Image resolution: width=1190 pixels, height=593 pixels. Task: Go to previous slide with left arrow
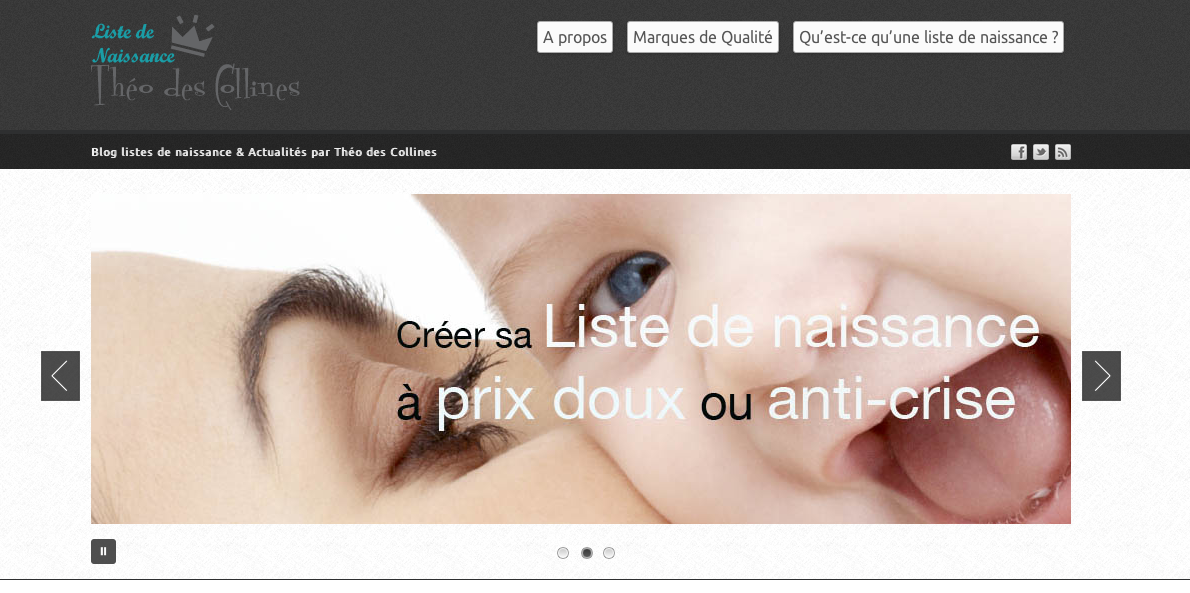60,375
